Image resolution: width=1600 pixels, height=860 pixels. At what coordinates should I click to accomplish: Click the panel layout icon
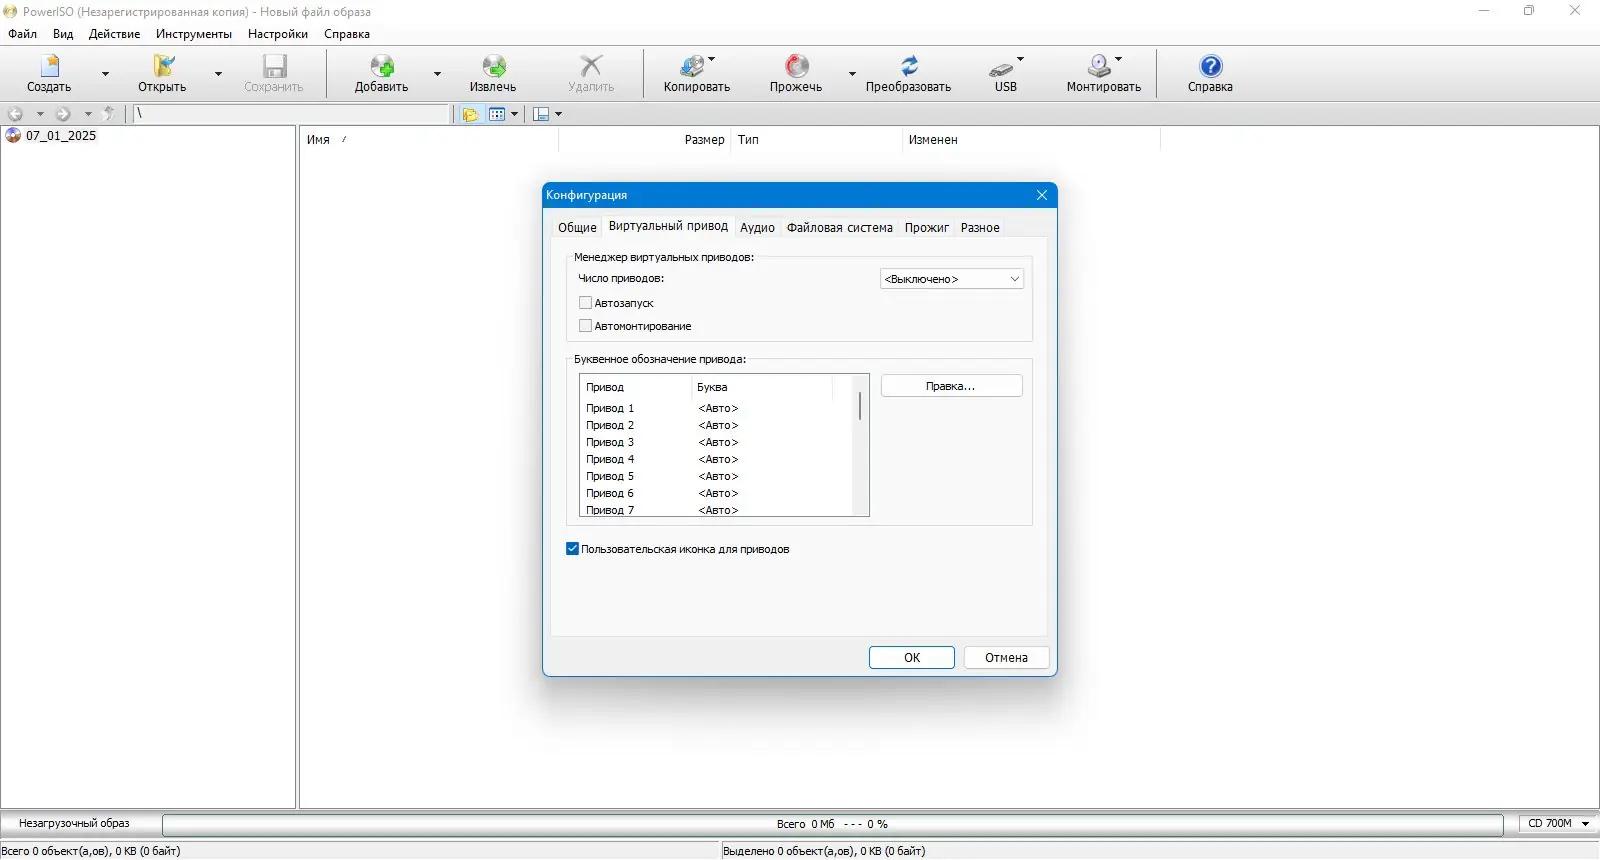(541, 114)
